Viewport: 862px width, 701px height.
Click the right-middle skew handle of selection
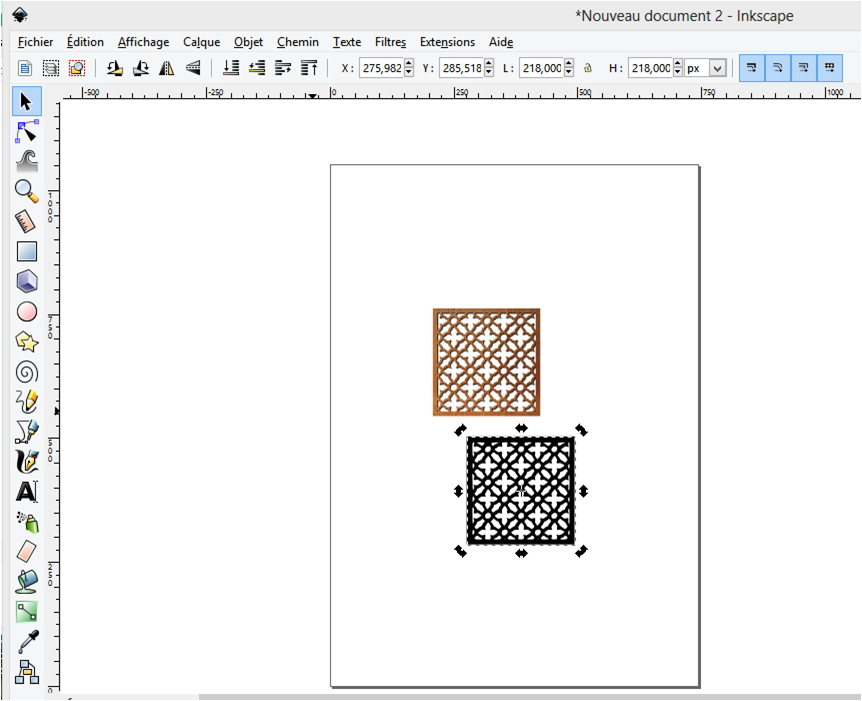coord(583,491)
